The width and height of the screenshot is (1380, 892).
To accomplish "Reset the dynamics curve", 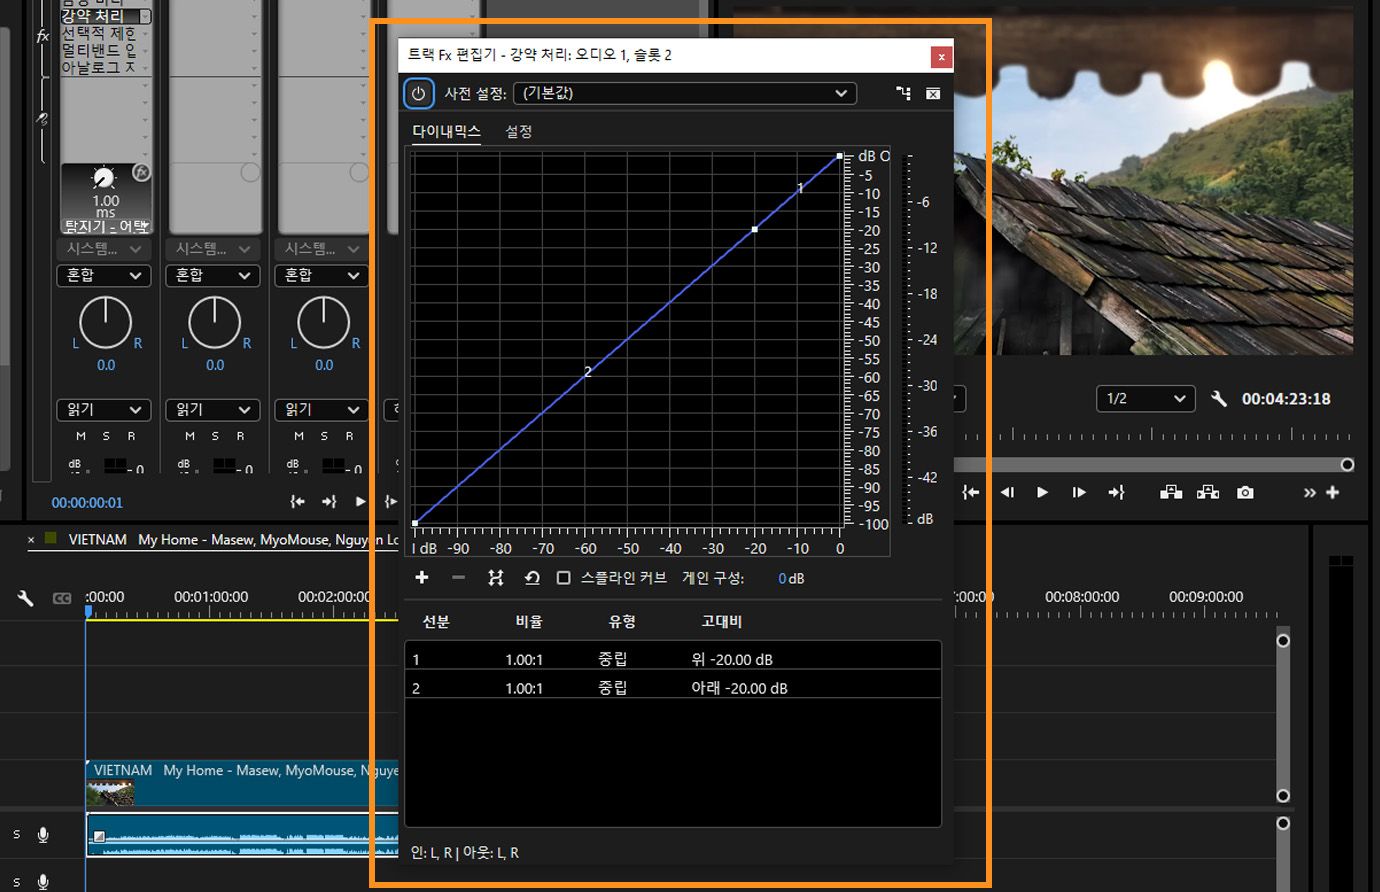I will point(532,578).
